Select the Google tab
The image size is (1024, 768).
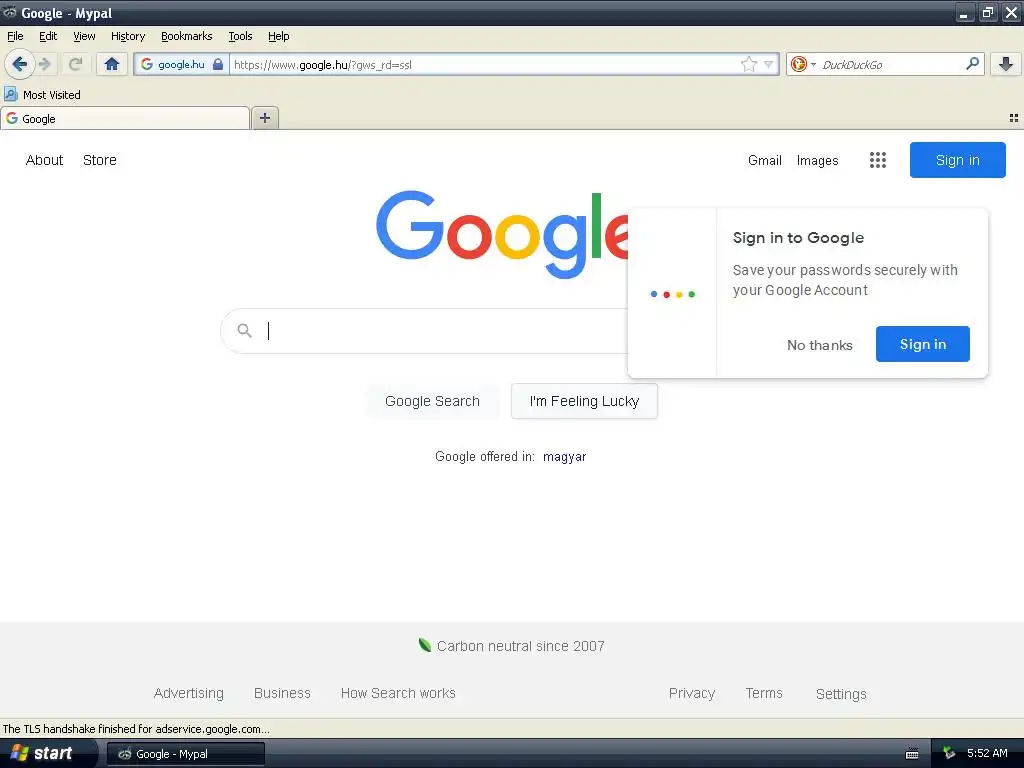(125, 118)
